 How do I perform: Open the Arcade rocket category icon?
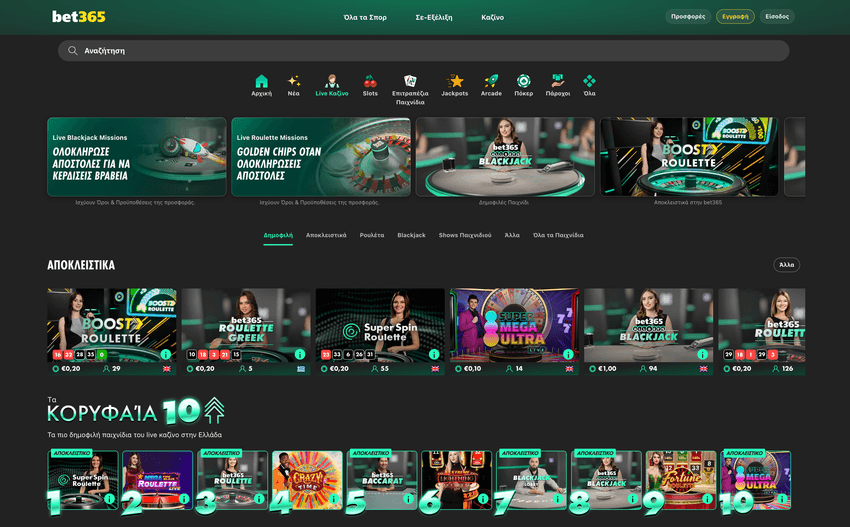491,81
